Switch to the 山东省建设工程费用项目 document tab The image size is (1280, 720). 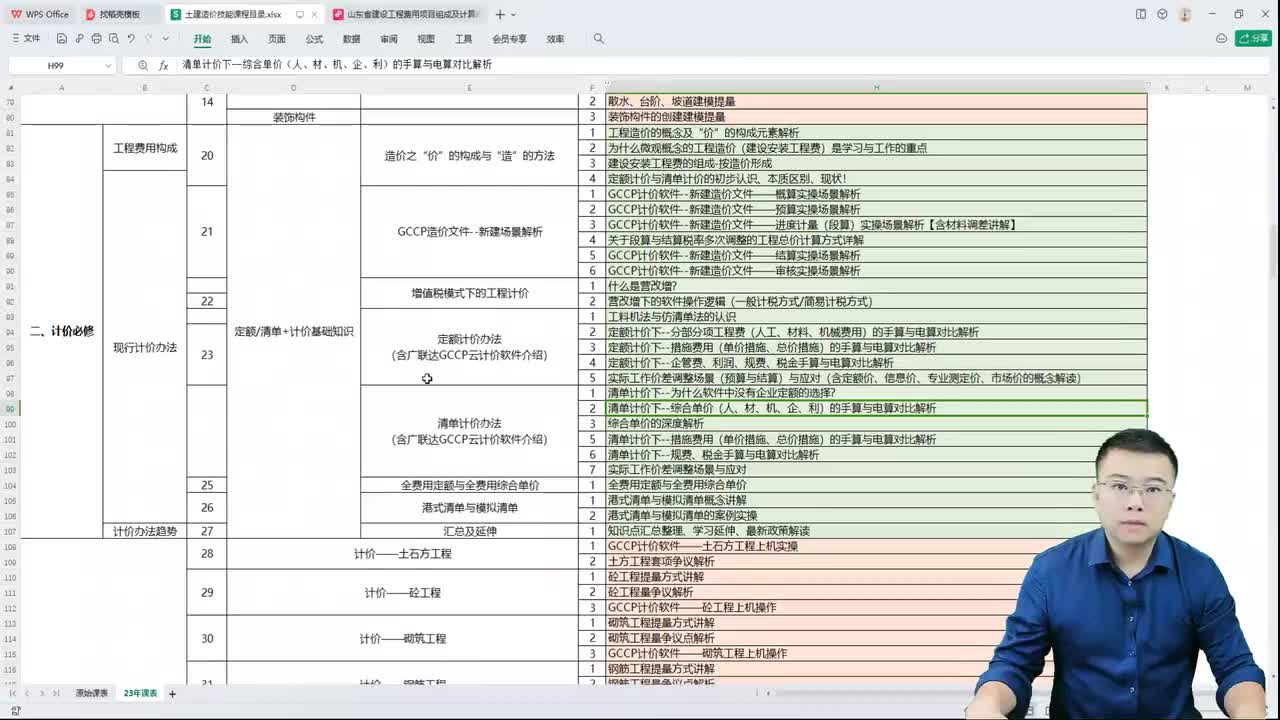pyautogui.click(x=405, y=14)
